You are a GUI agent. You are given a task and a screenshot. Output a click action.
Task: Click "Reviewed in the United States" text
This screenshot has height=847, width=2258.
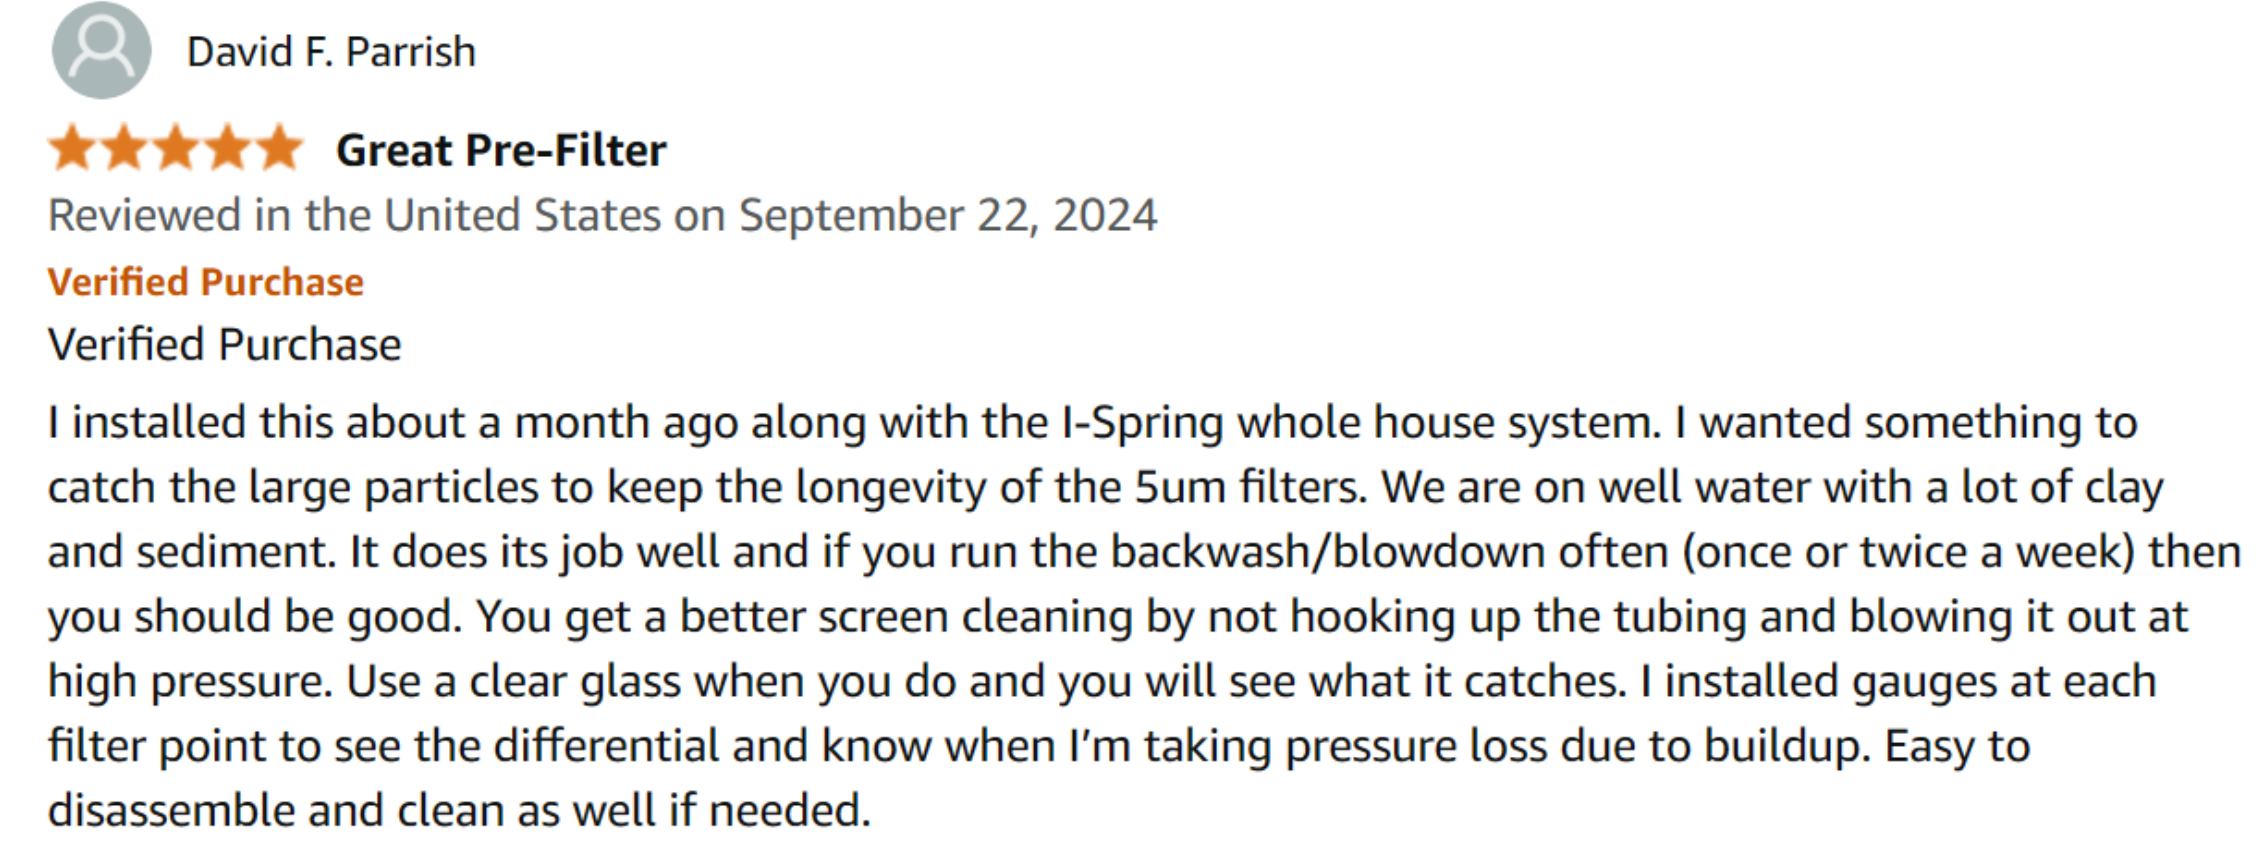(354, 216)
